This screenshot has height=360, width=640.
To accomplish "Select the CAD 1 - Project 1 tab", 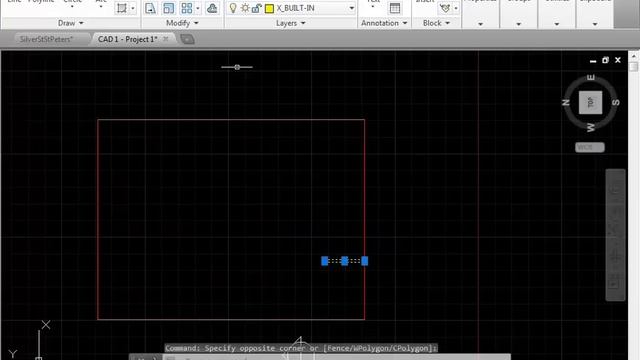I will [x=127, y=39].
